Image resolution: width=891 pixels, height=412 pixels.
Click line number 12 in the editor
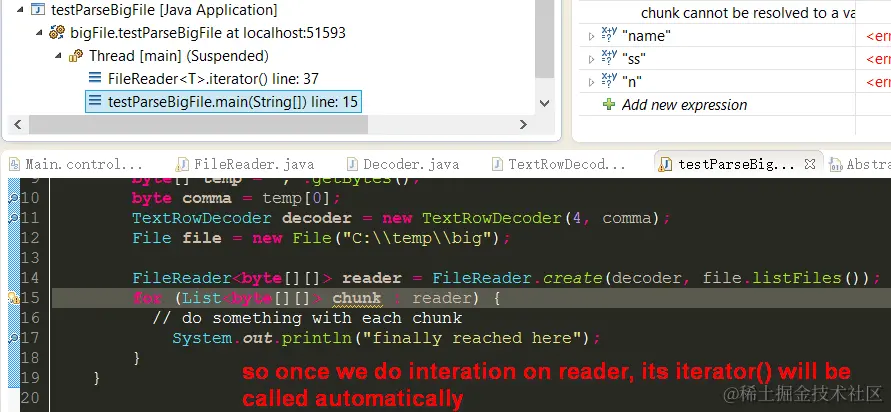coord(31,238)
